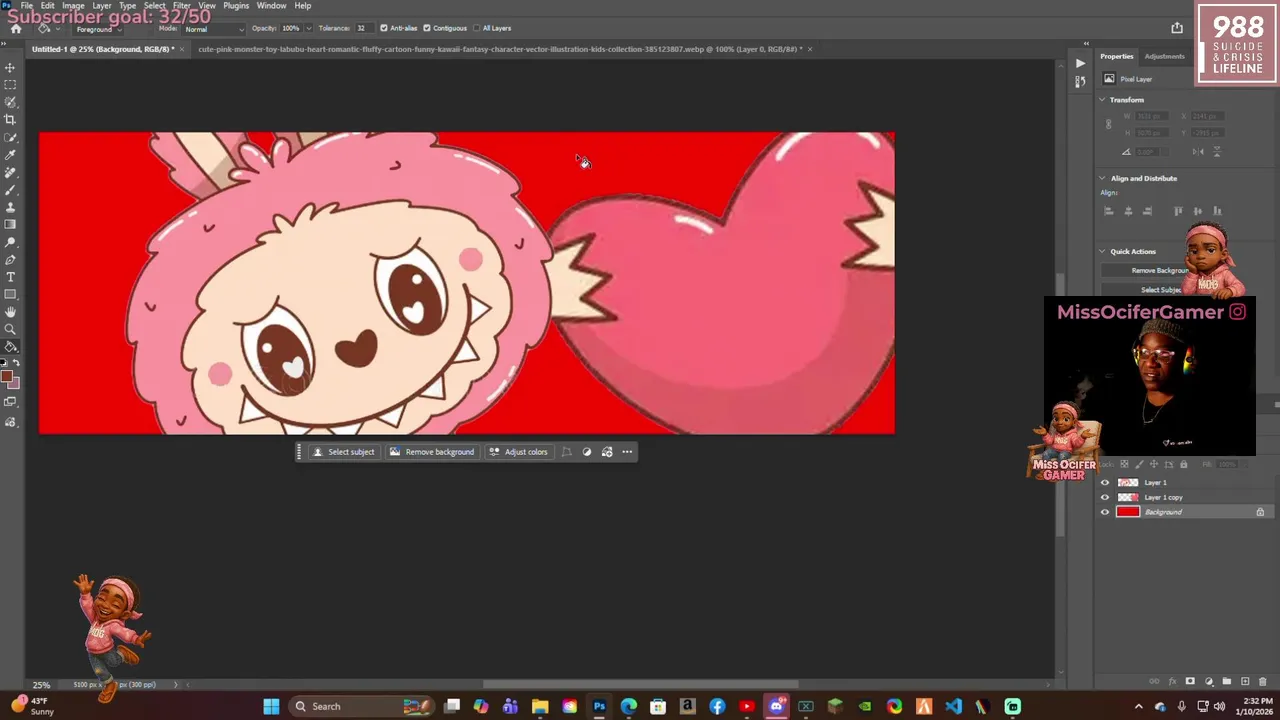Screen dimensions: 1280x720
Task: Toggle the Contiguous checkbox
Action: (x=427, y=28)
